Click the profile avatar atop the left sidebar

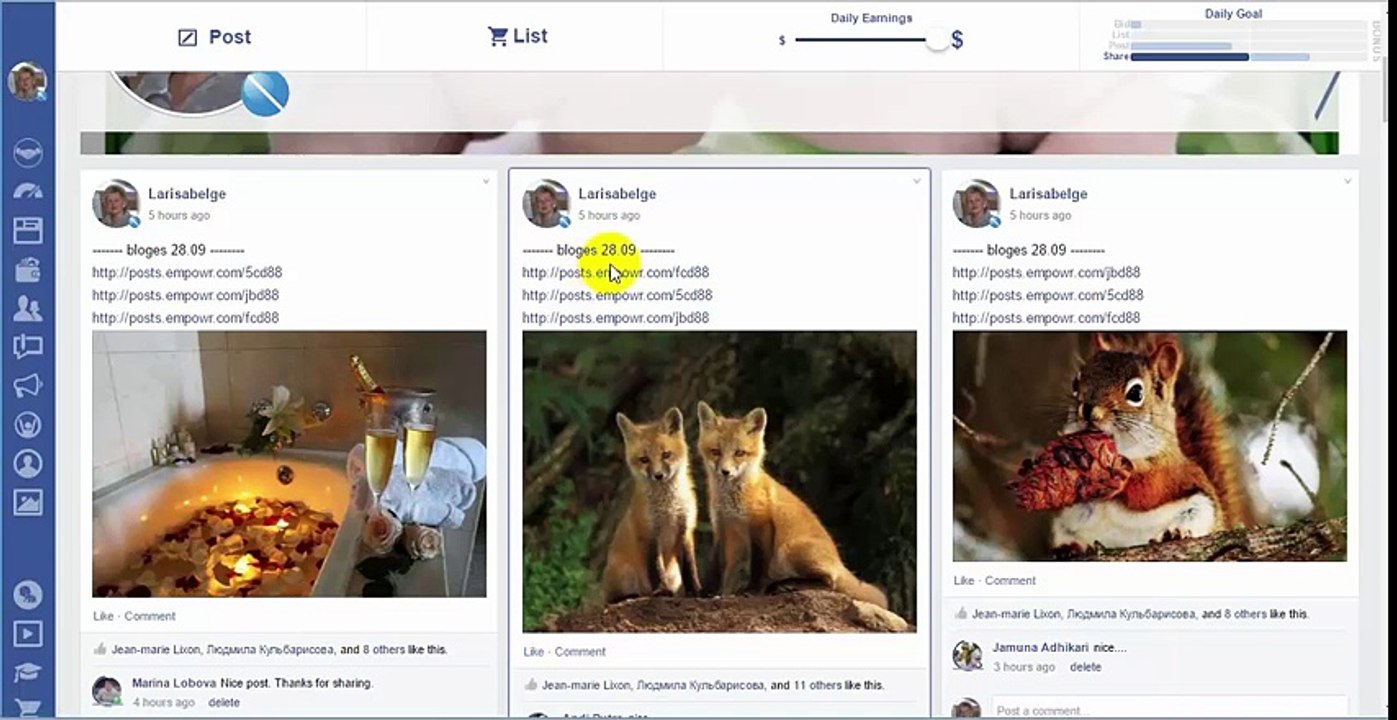tap(27, 82)
